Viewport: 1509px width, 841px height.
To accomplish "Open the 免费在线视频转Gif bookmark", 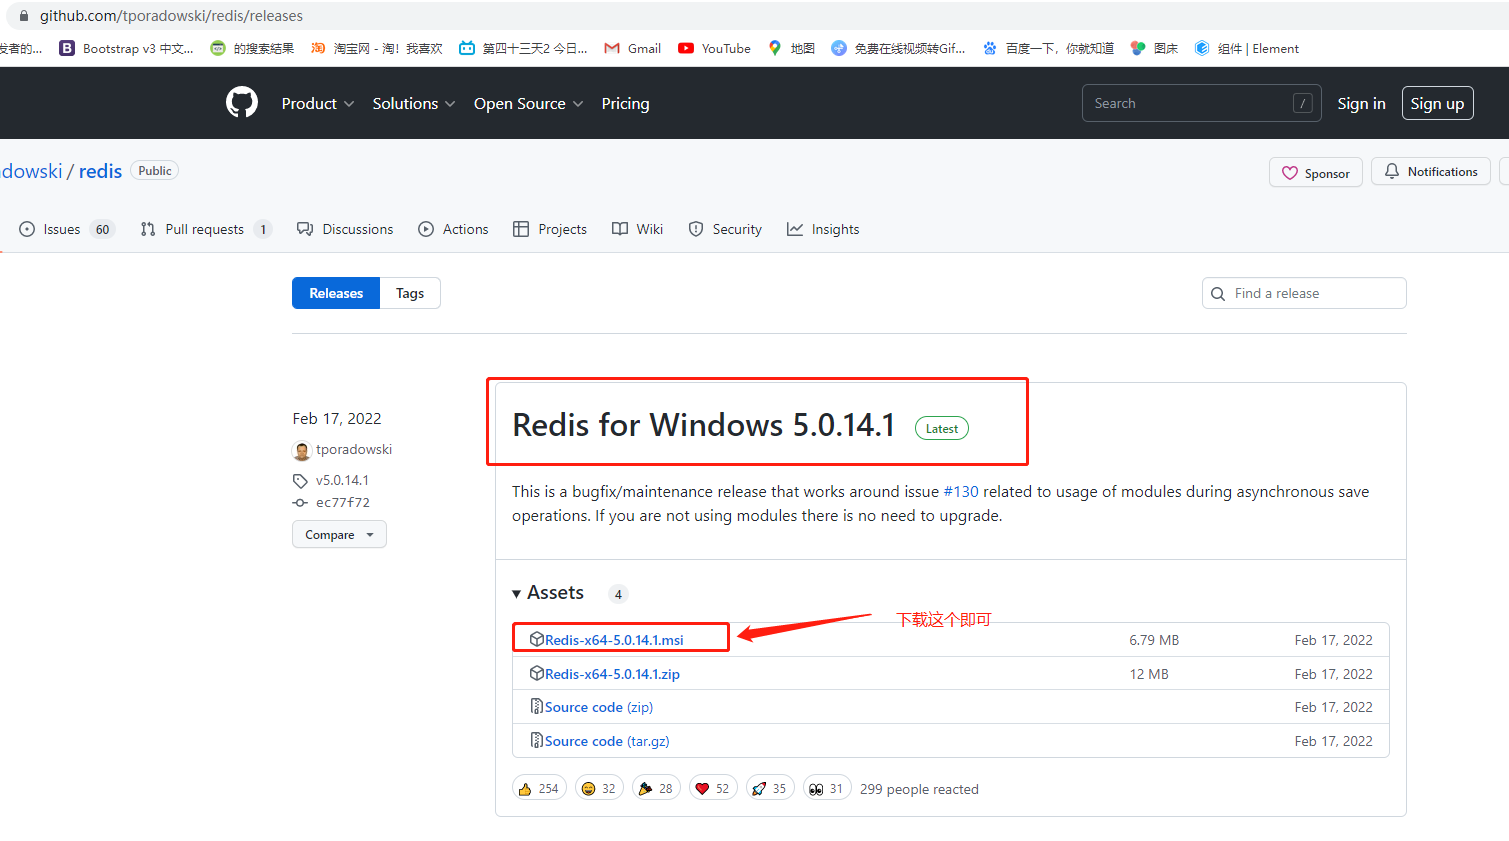I will click(898, 48).
